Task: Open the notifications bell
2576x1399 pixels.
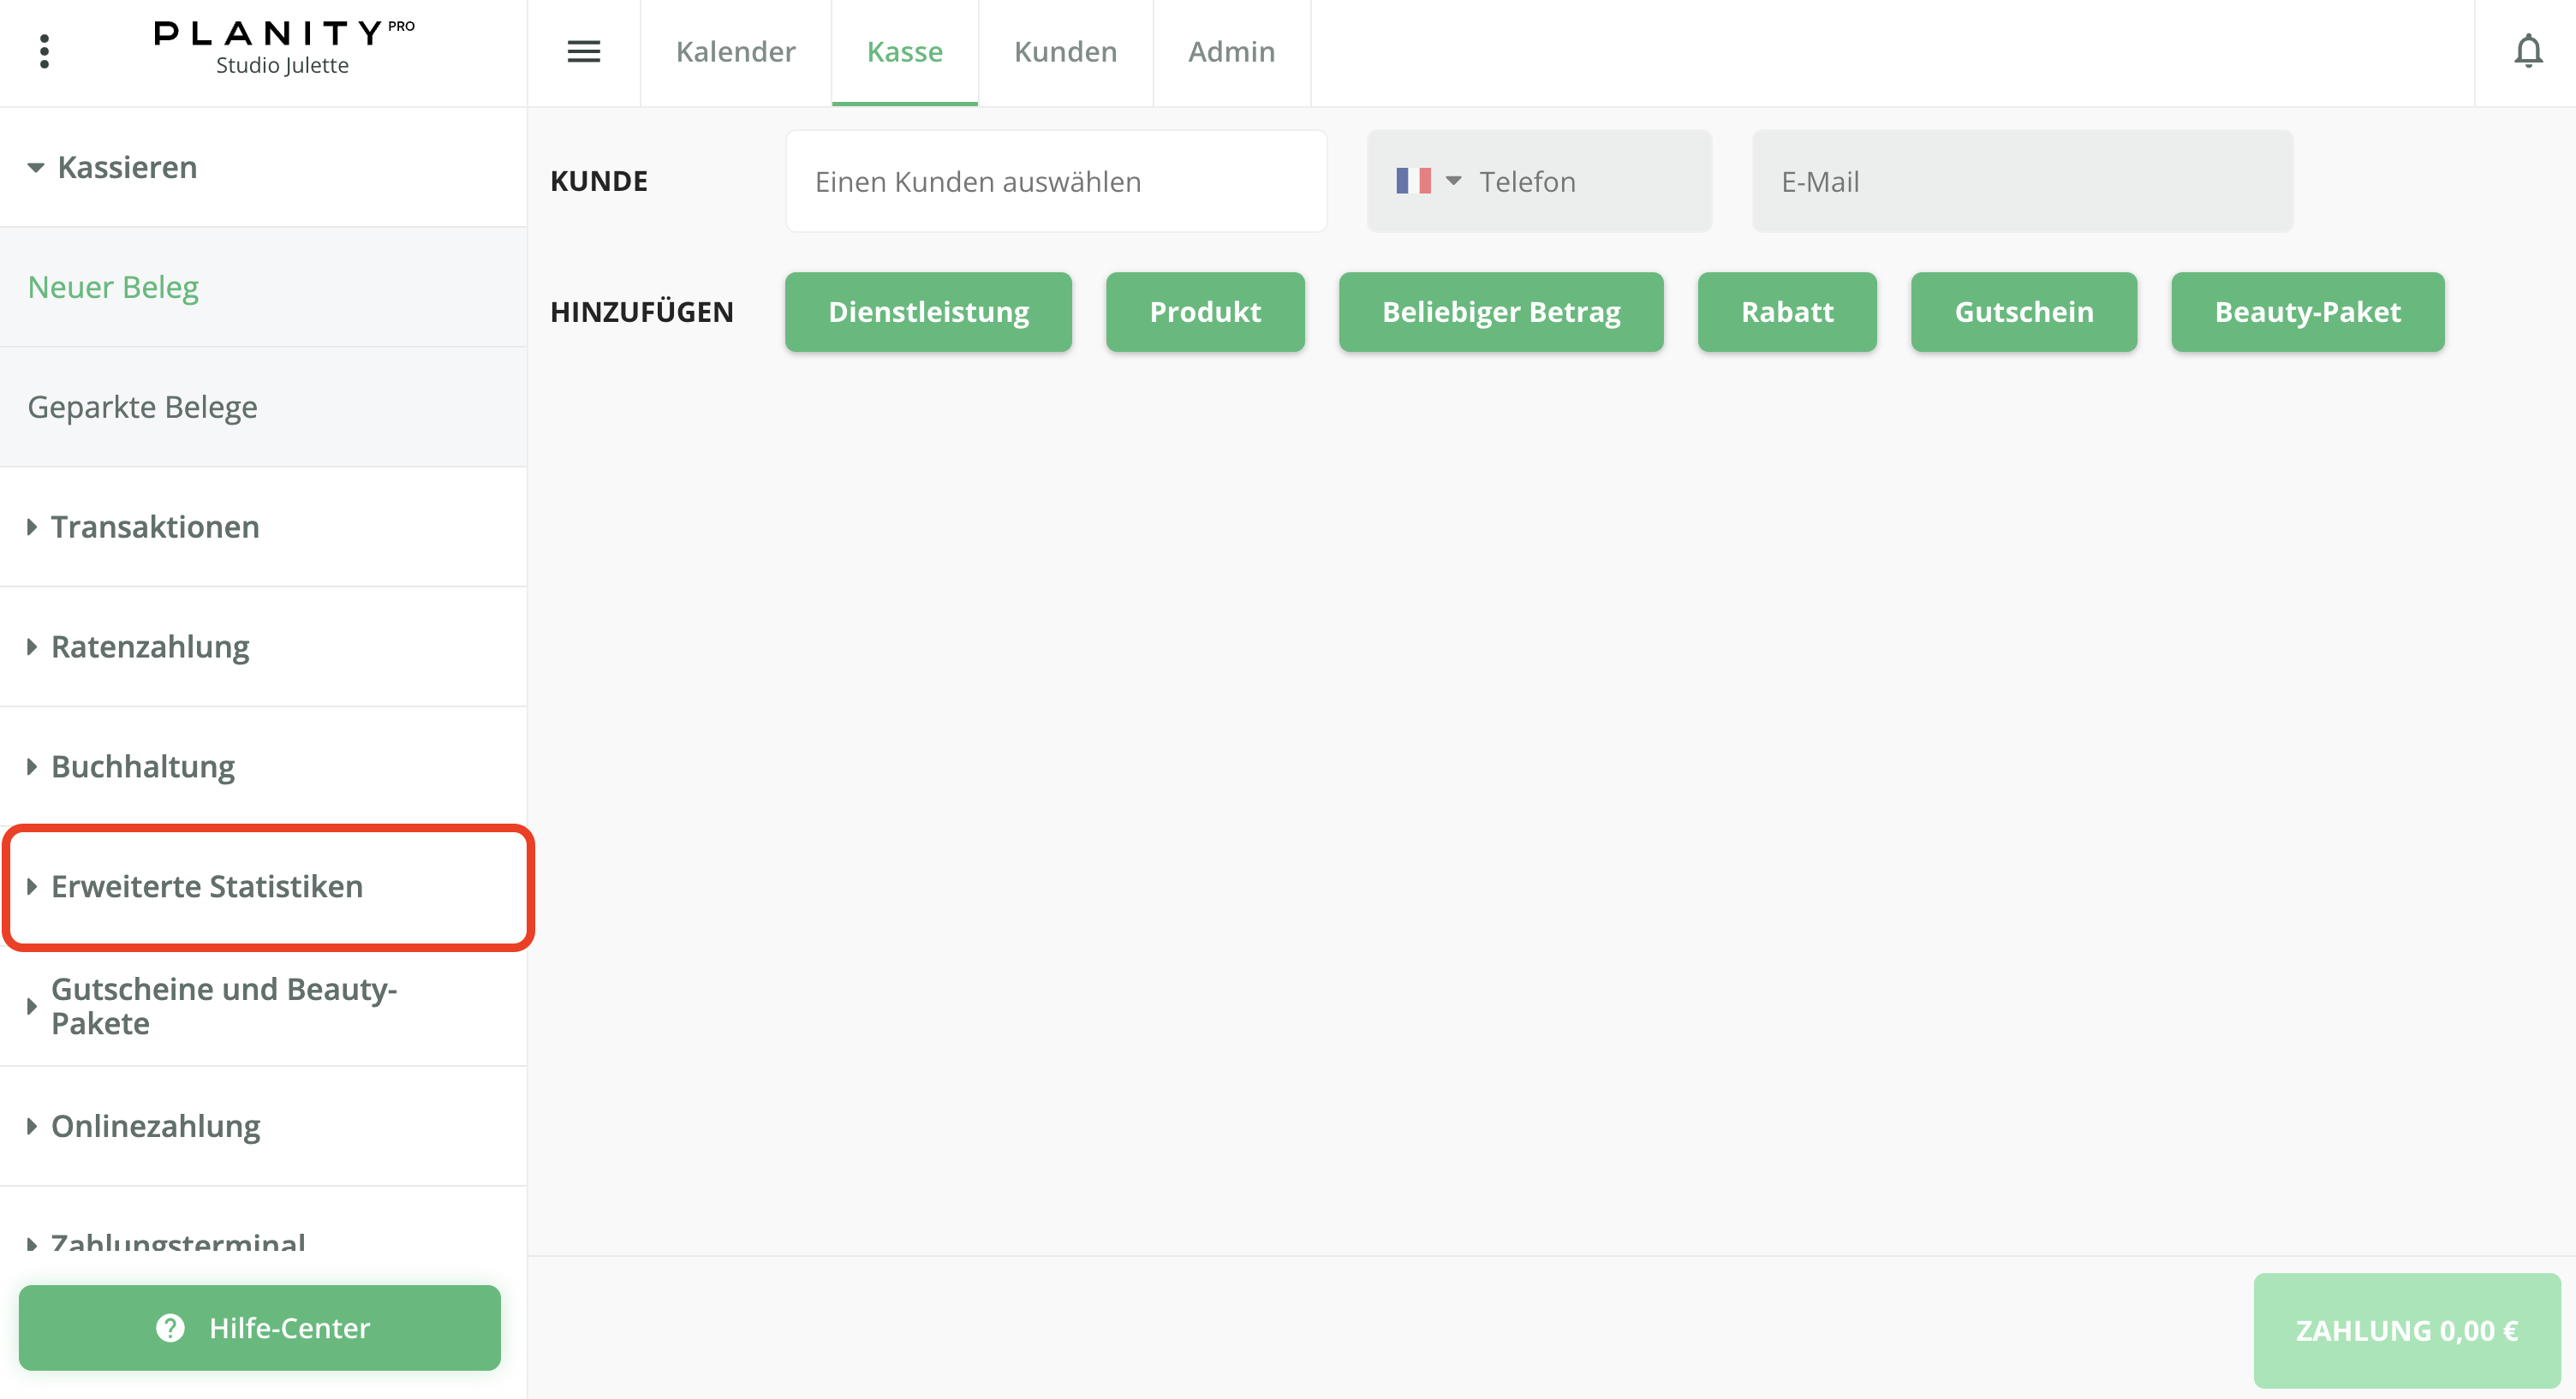Action: tap(2527, 51)
